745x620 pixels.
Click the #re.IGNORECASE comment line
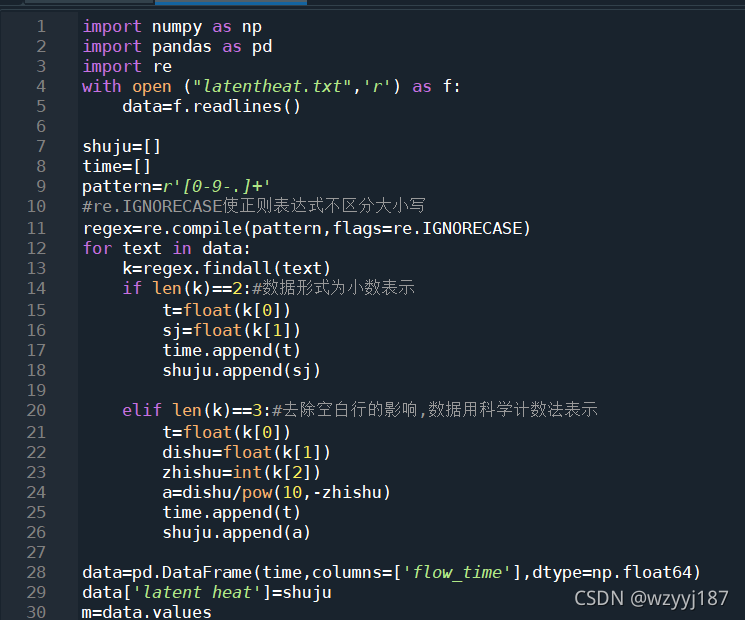[254, 206]
